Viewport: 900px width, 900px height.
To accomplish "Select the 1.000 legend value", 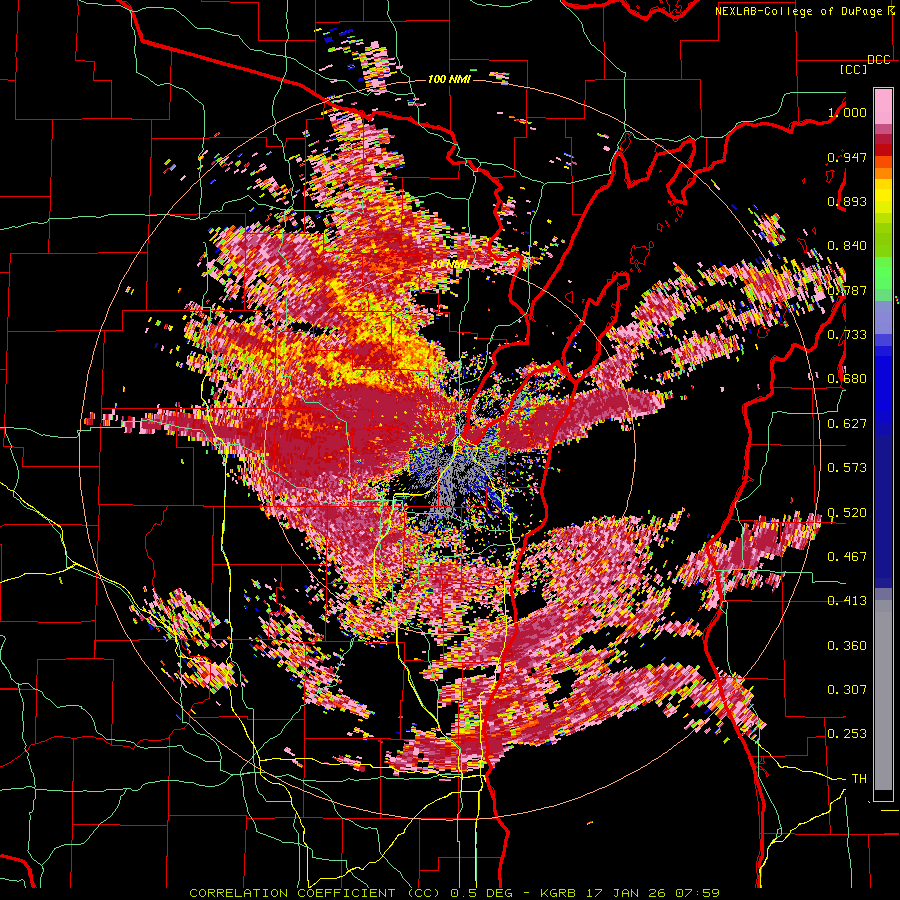I will (847, 112).
